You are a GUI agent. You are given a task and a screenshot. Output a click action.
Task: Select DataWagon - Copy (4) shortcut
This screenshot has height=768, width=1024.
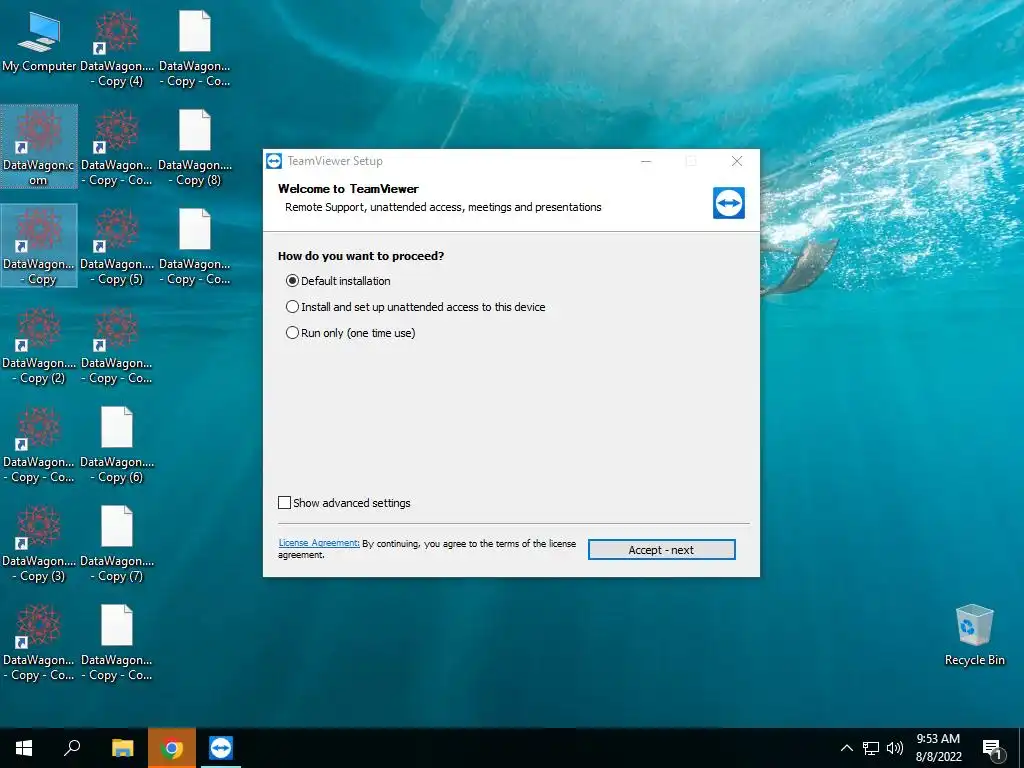pos(117,50)
